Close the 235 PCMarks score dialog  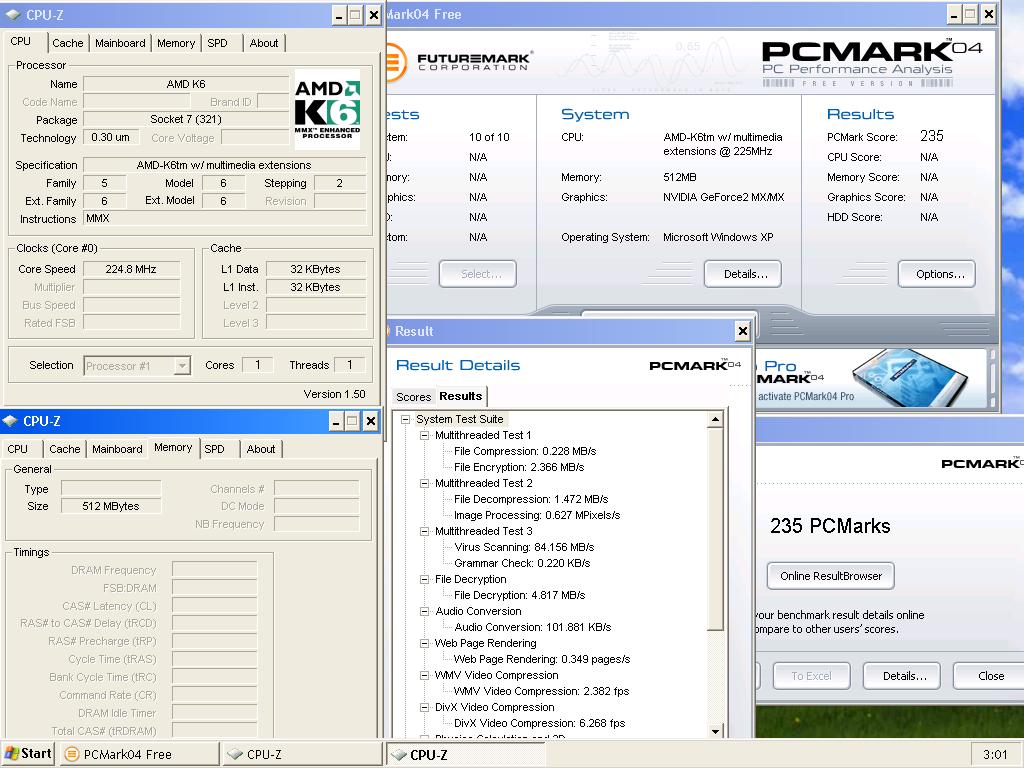[990, 676]
